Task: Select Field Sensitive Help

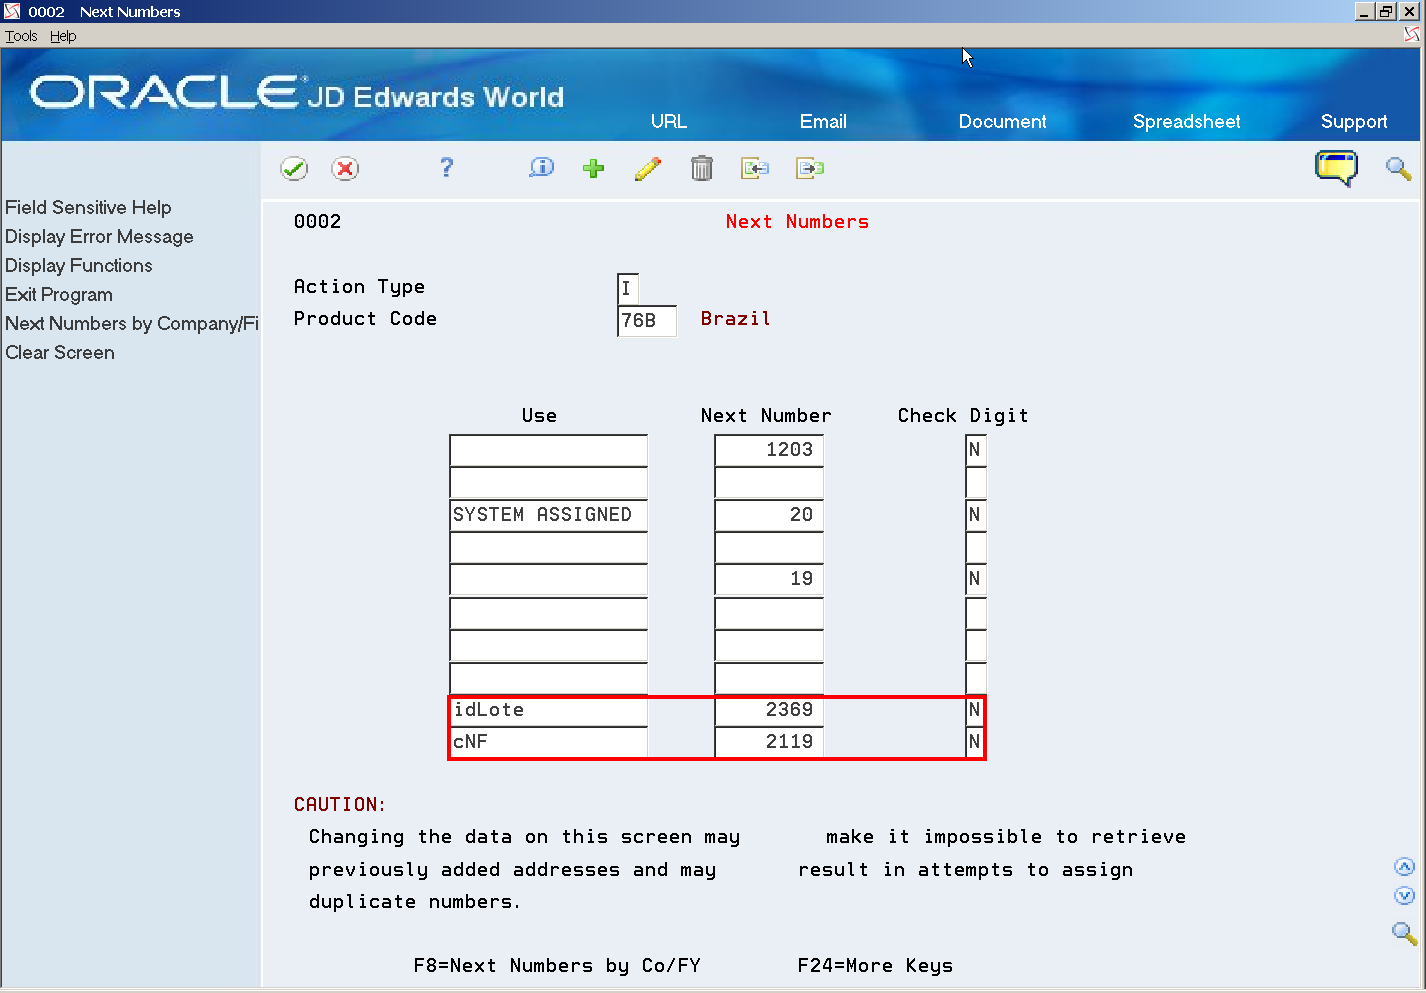Action: (x=88, y=207)
